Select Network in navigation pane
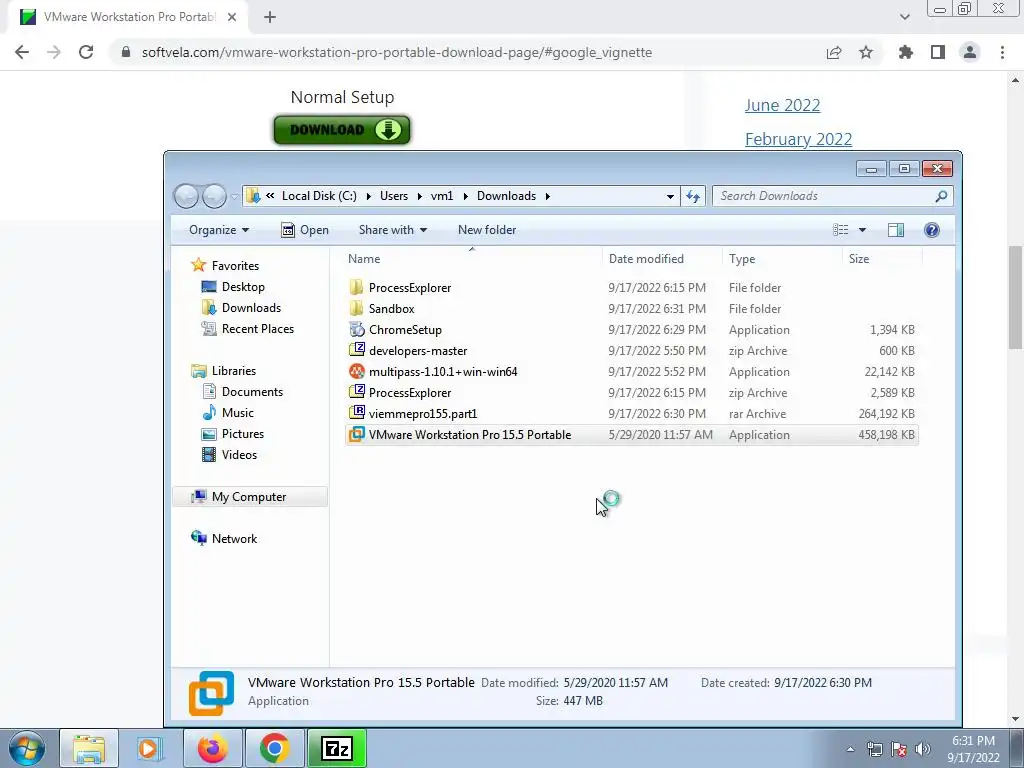The height and width of the screenshot is (768, 1024). (224, 539)
